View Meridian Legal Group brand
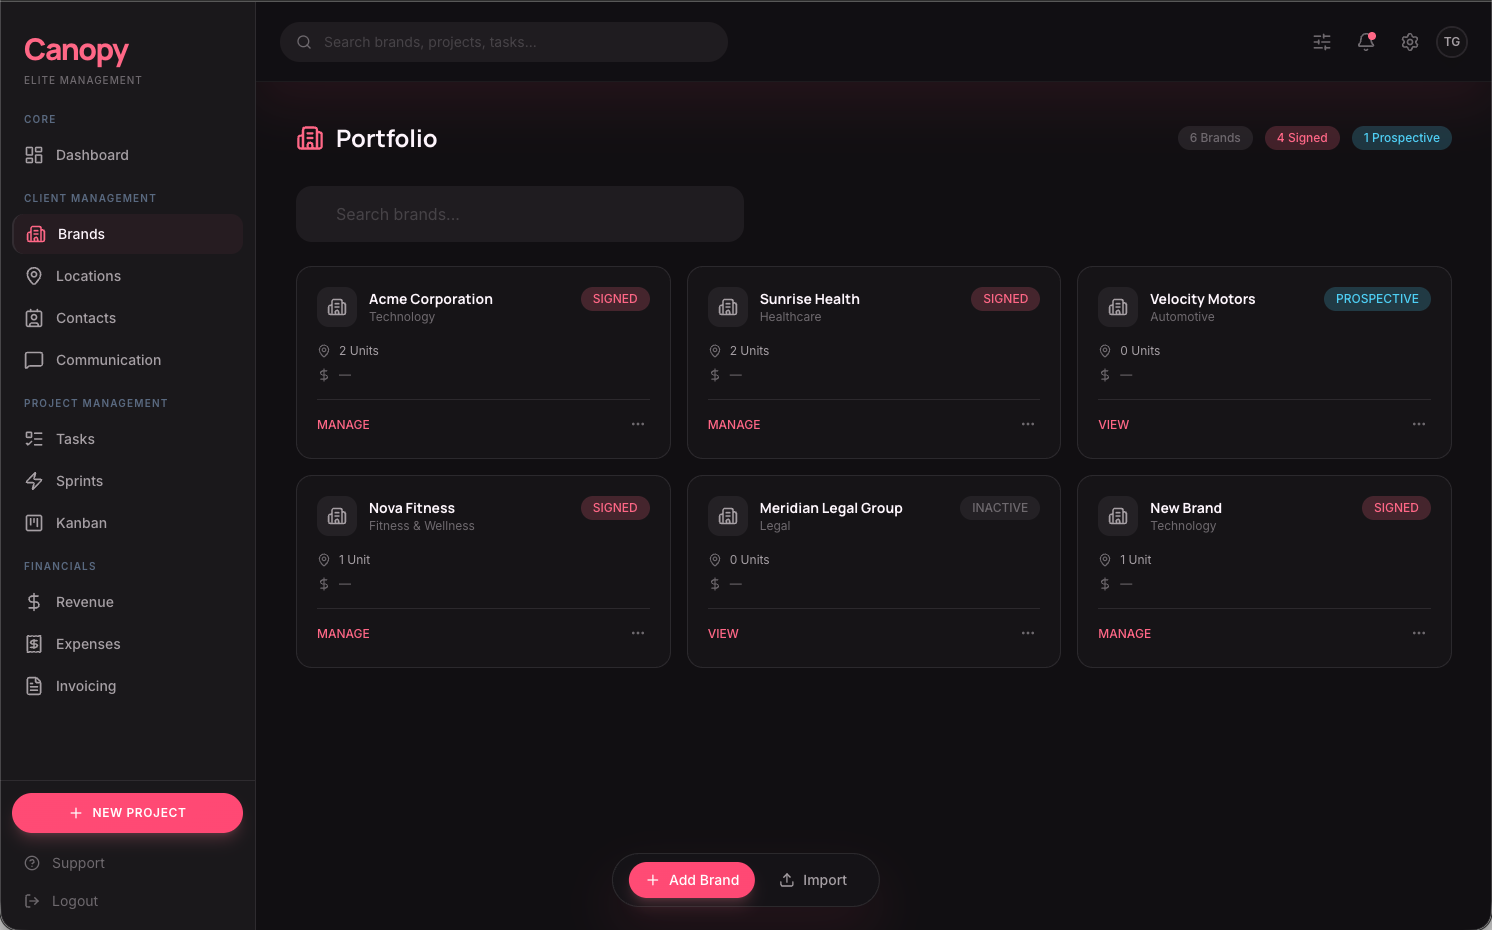 723,634
